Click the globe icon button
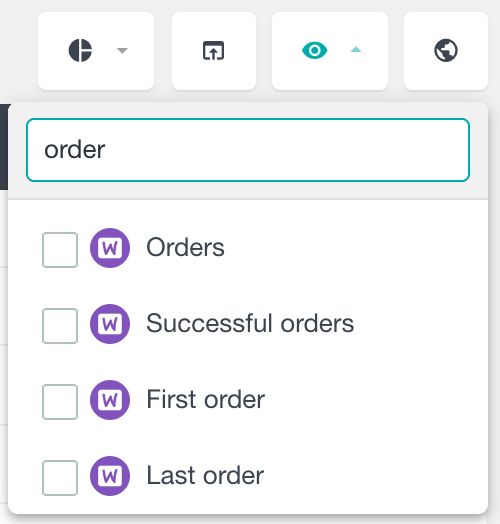 446,51
